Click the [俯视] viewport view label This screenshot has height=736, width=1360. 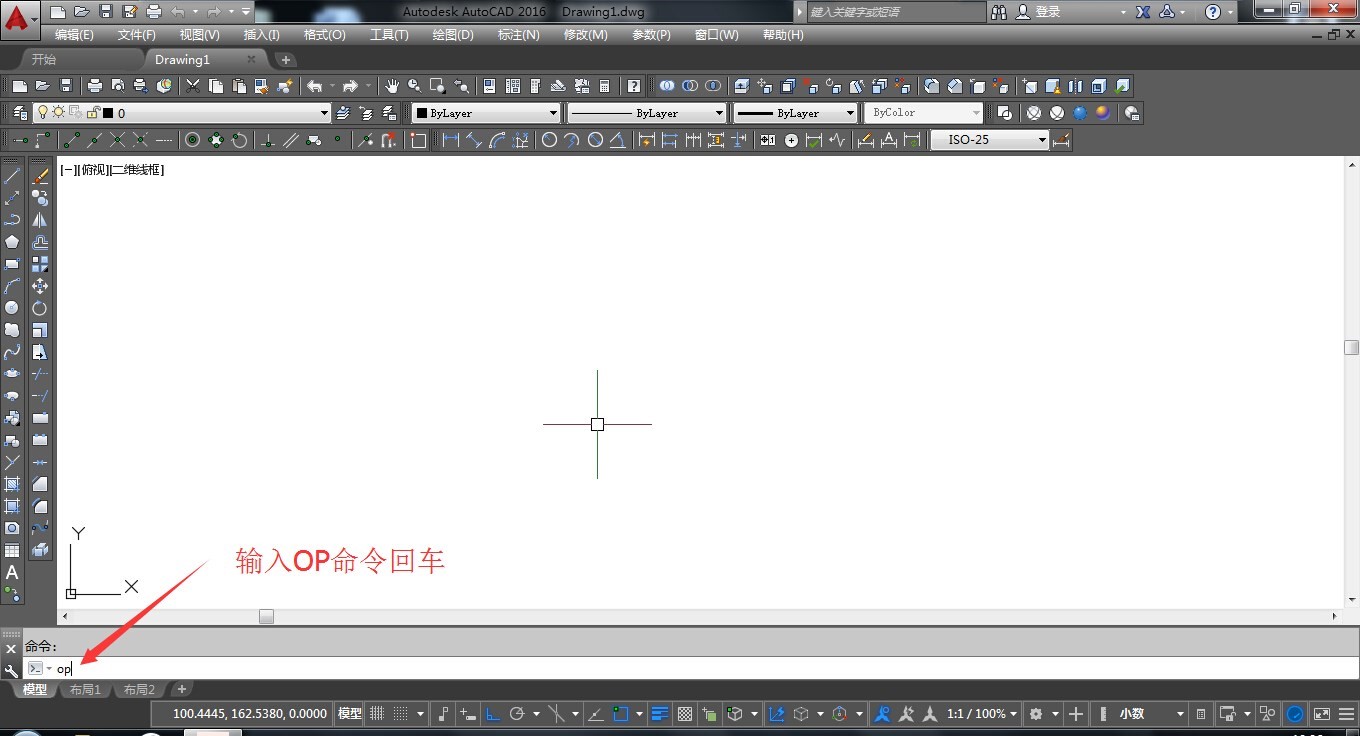pos(92,170)
